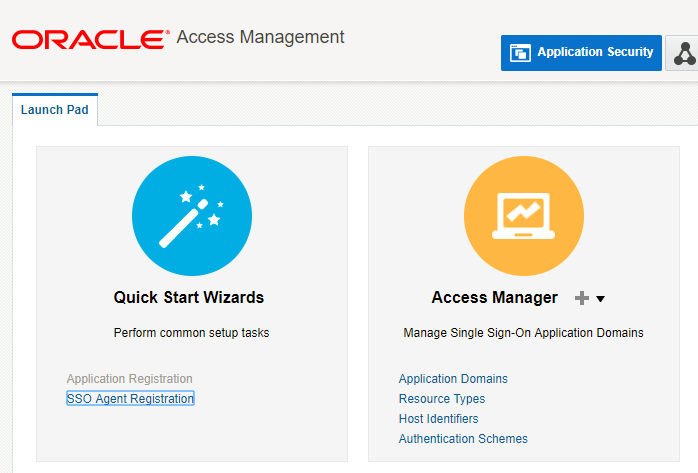Click the Access Manager heading
Screen dimensions: 698x473
tap(494, 297)
